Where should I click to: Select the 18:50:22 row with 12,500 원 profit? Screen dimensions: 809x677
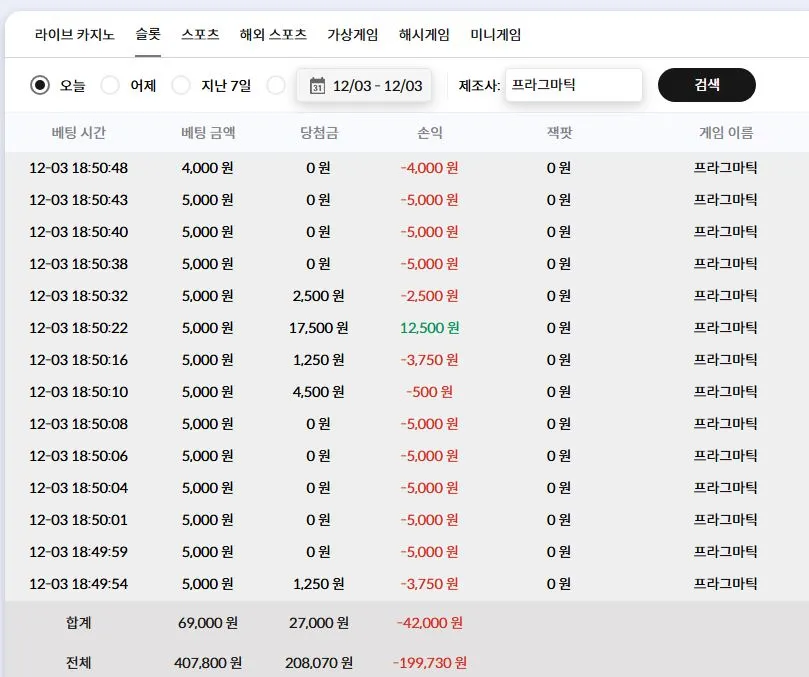click(x=407, y=328)
